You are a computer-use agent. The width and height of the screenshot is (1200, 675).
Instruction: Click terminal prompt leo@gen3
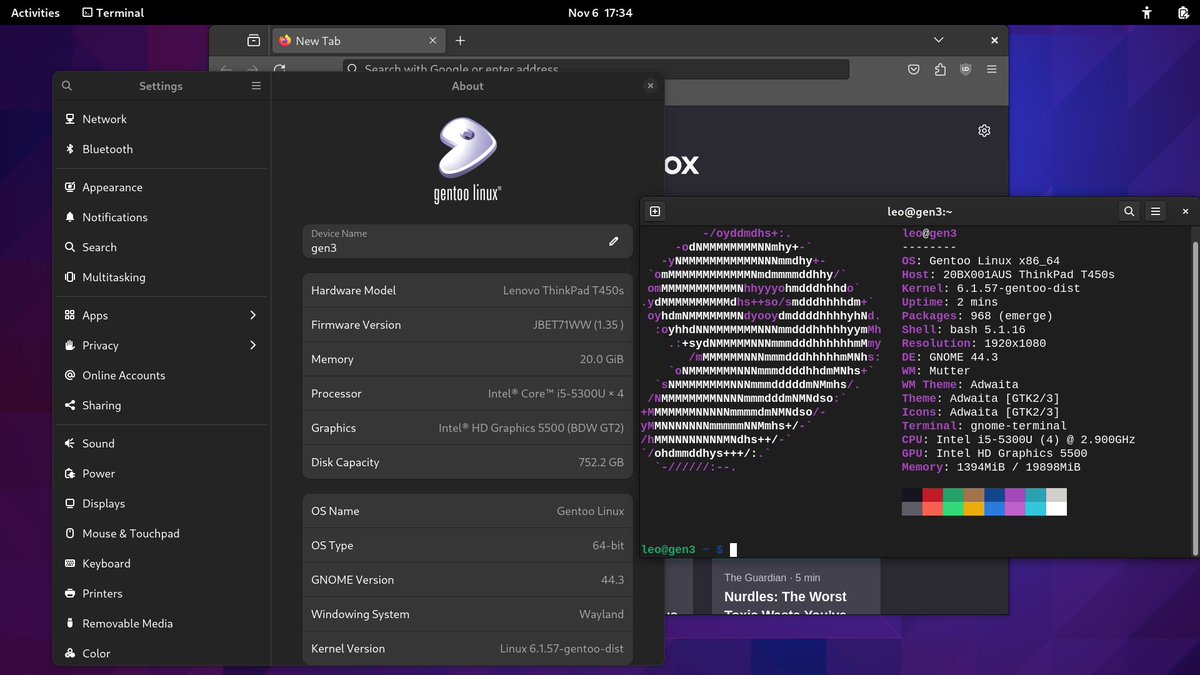(x=668, y=550)
